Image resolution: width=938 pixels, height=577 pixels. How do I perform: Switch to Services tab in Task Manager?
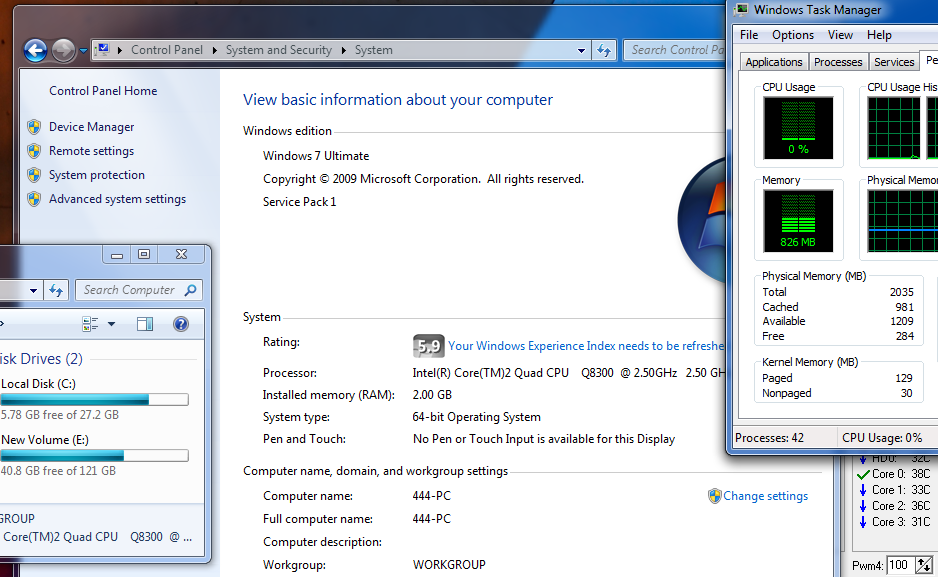point(894,62)
